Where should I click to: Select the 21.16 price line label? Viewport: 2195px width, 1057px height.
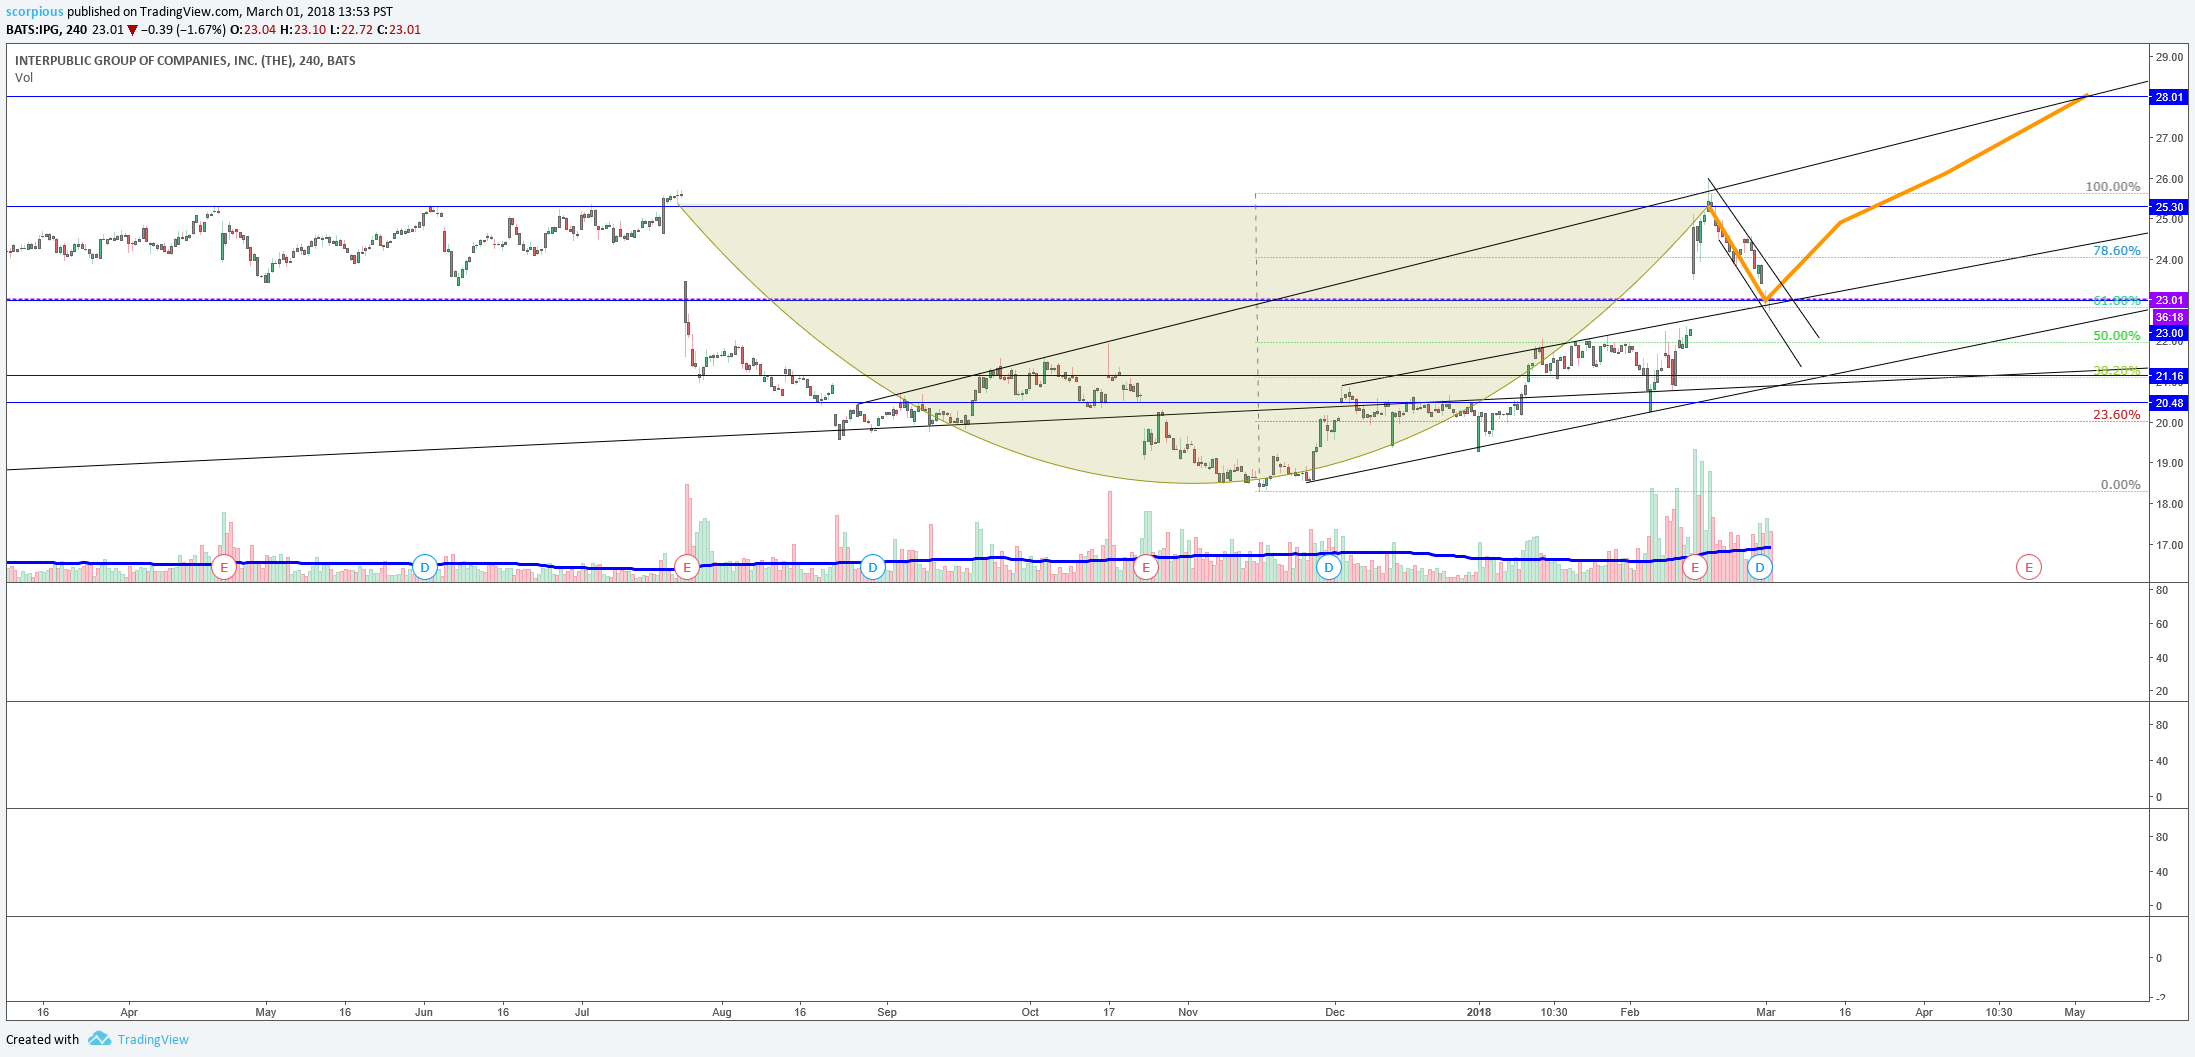[2169, 377]
